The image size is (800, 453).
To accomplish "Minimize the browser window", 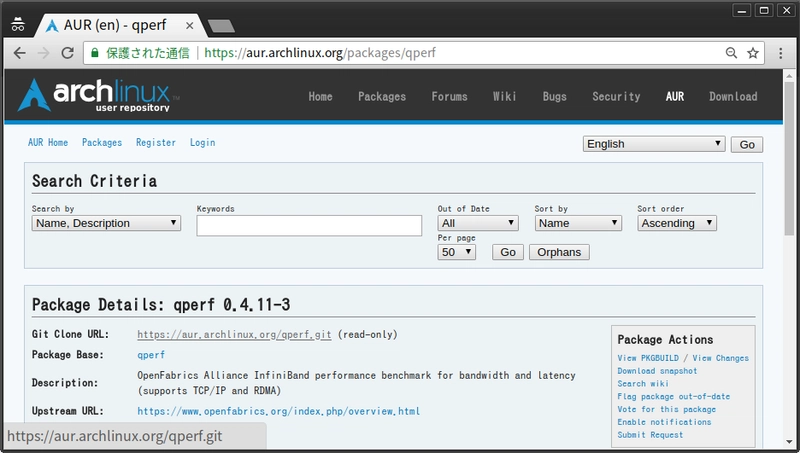I will click(741, 10).
